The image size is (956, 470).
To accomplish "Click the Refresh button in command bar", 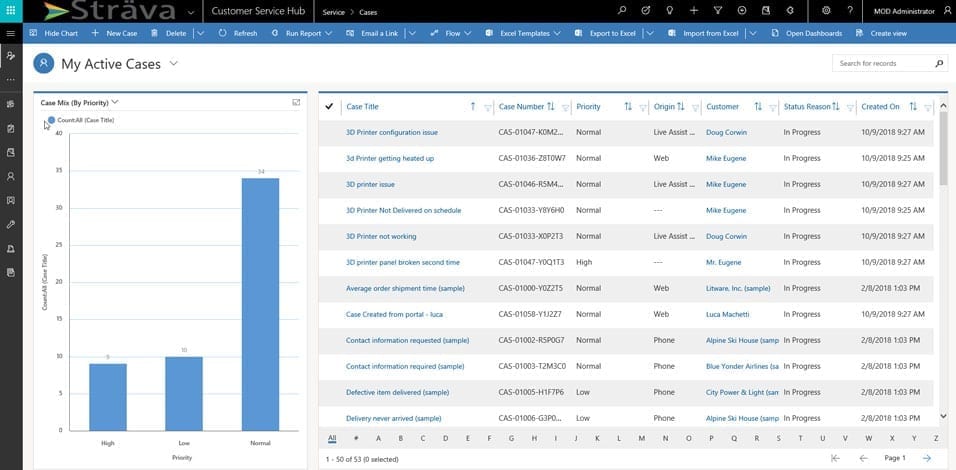I will pos(238,33).
